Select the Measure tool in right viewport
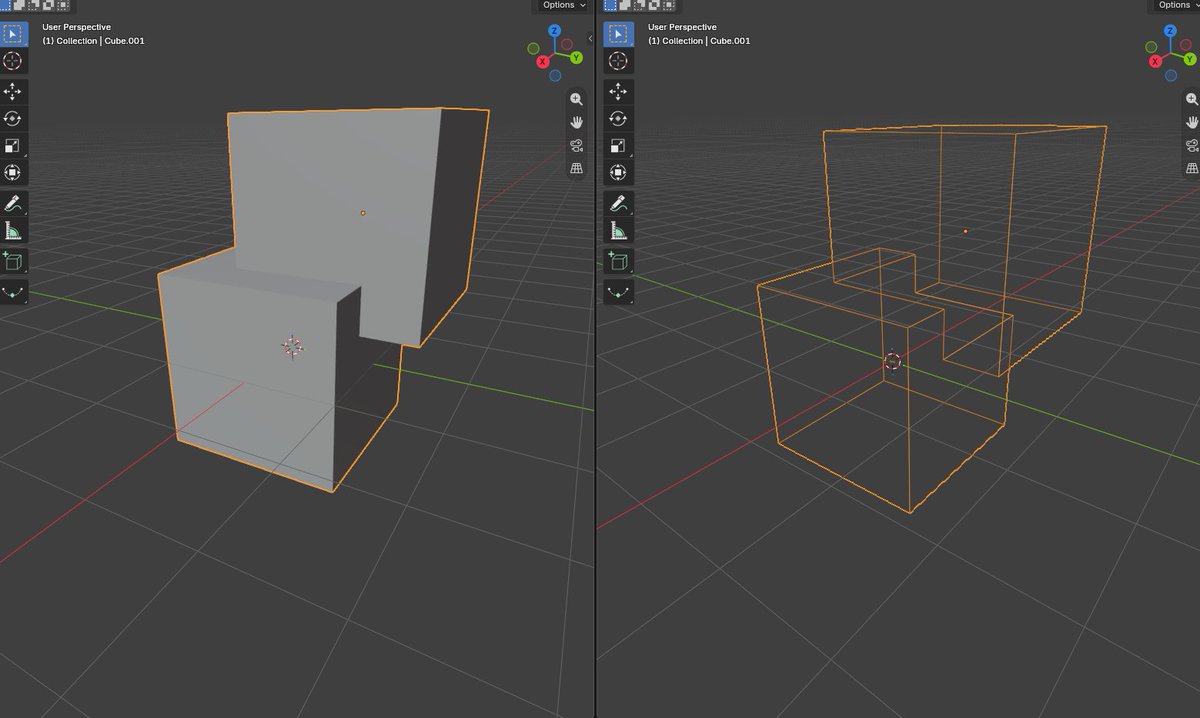 619,231
